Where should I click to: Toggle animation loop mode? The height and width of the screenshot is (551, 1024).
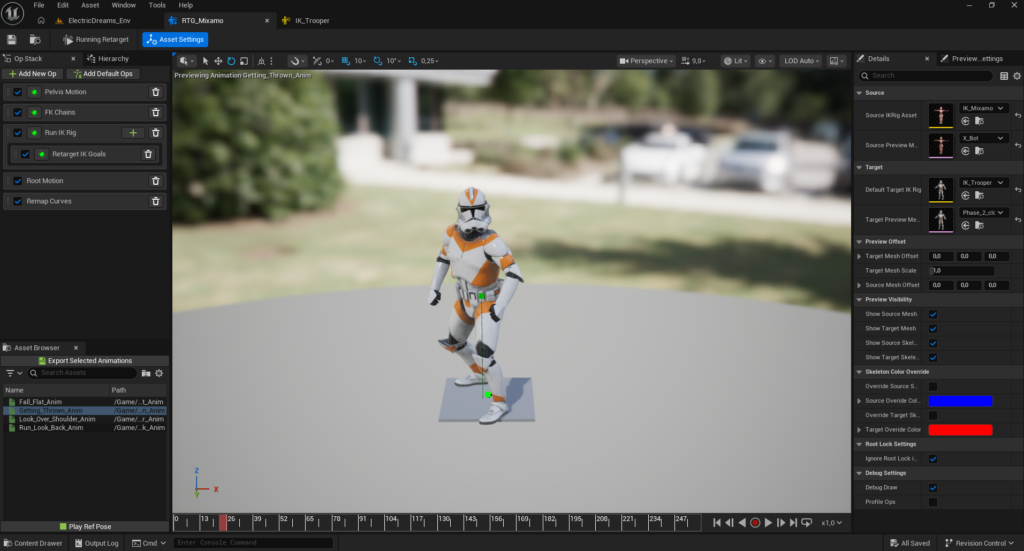(x=807, y=522)
